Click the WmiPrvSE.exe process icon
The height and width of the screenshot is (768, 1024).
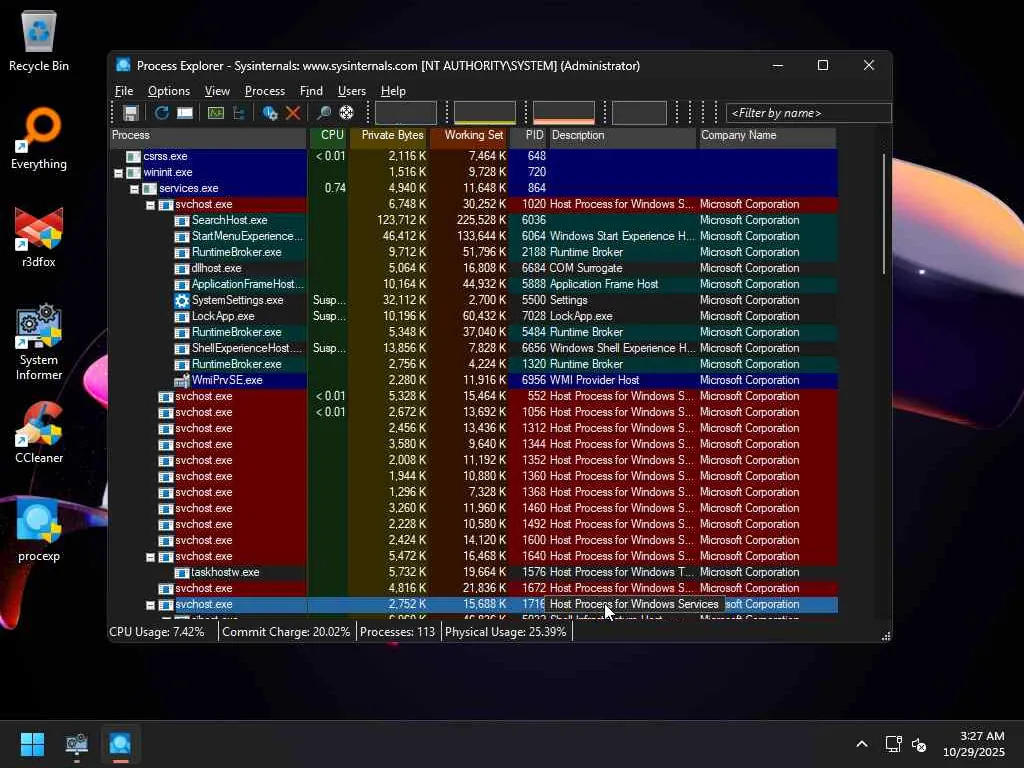[182, 380]
